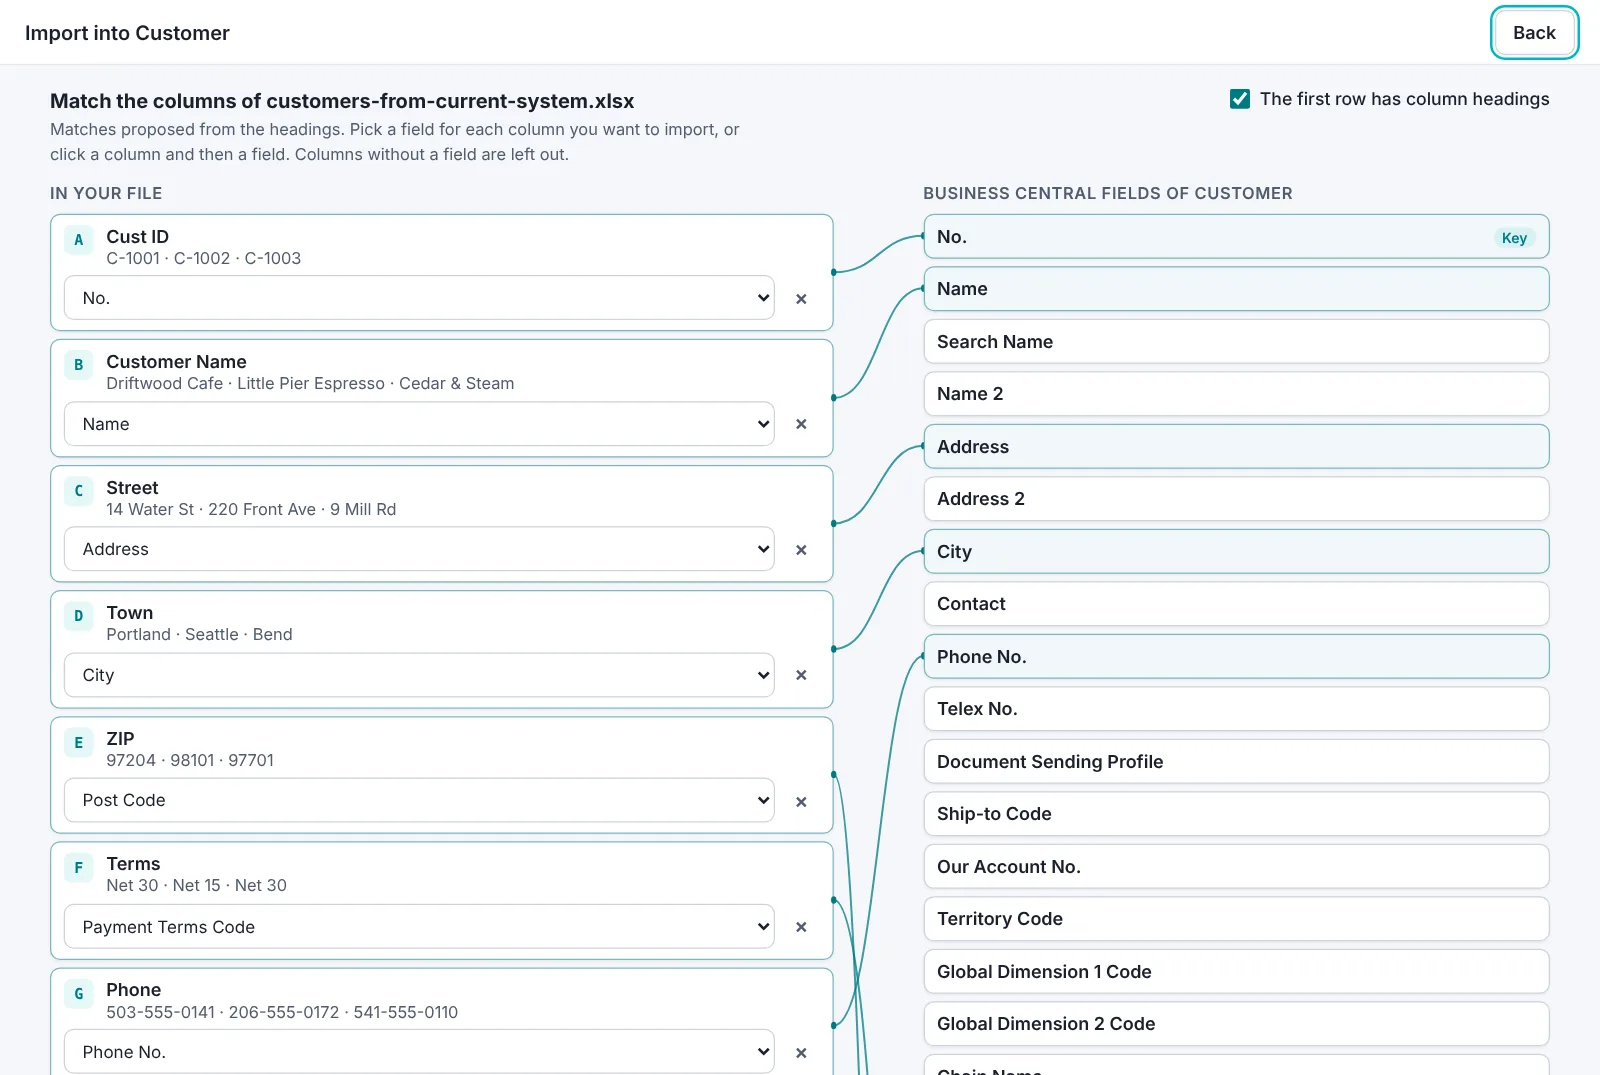Remove the Street column field match
This screenshot has width=1600, height=1075.
[x=801, y=549]
